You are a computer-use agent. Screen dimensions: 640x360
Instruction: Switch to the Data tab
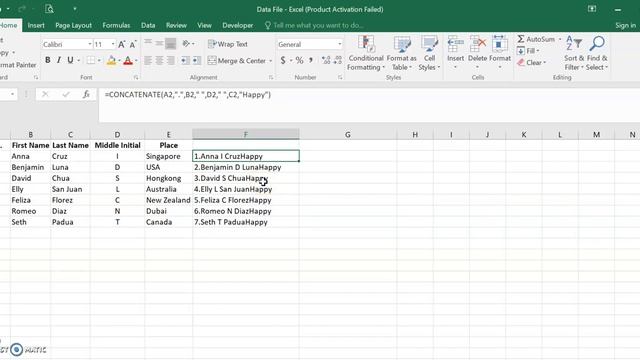coord(148,25)
